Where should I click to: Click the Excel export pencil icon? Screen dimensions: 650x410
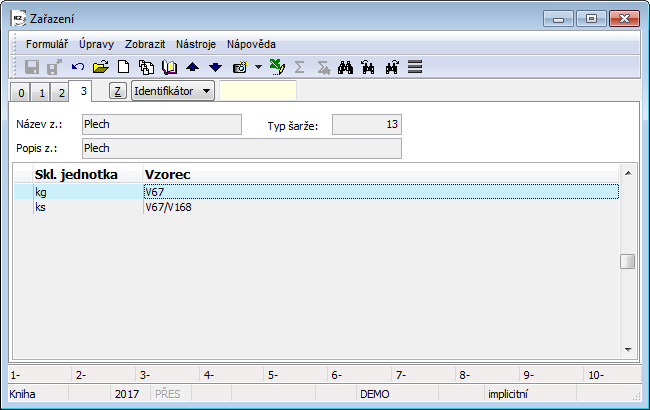point(277,66)
